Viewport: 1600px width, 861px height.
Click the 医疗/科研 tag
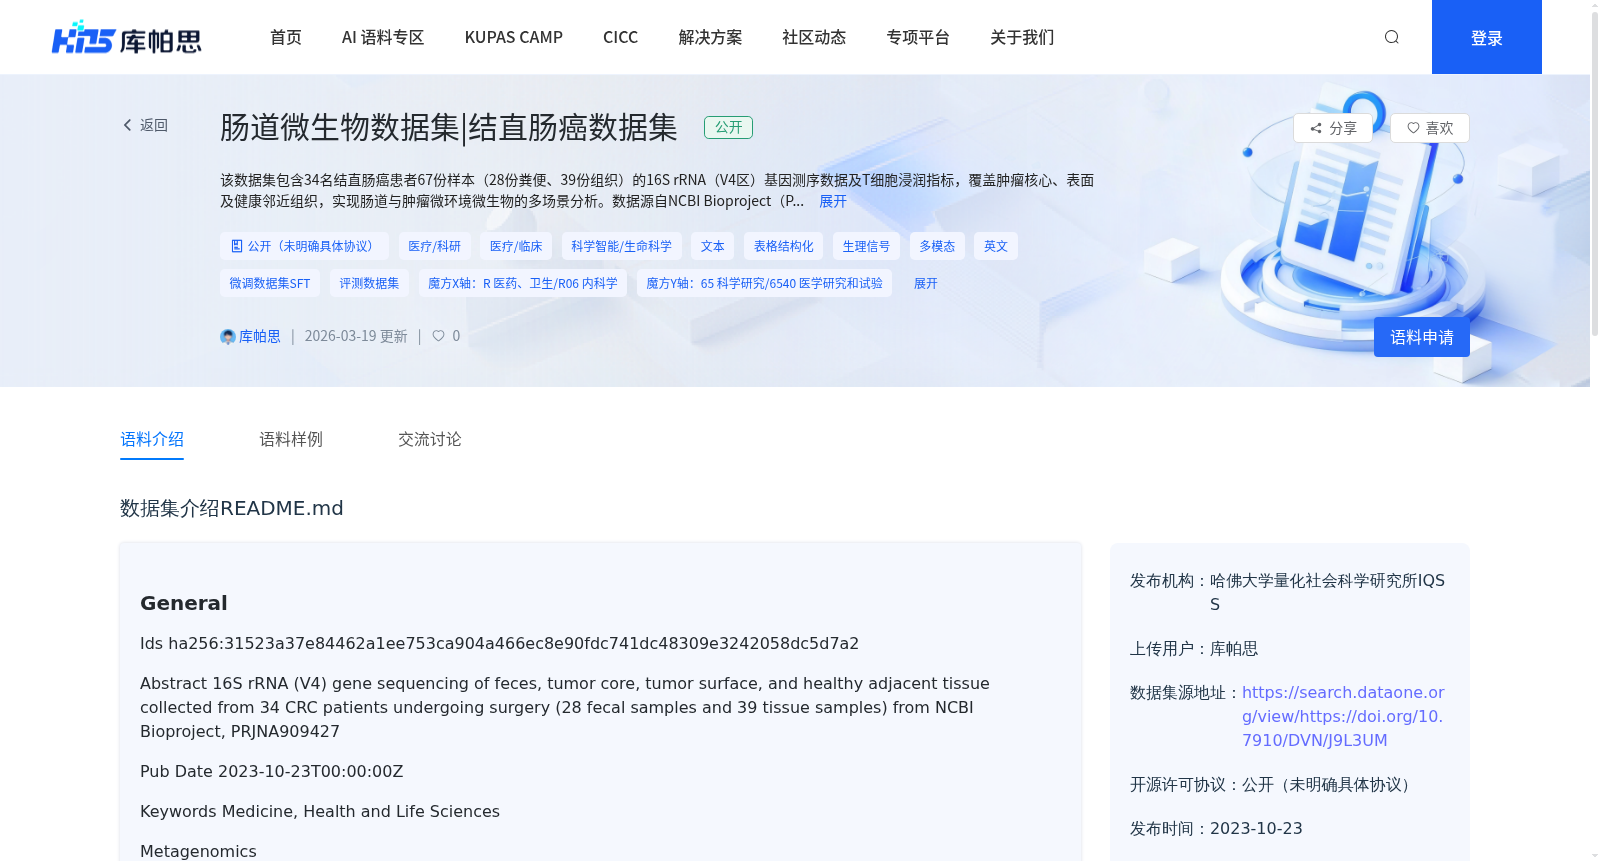(x=434, y=246)
